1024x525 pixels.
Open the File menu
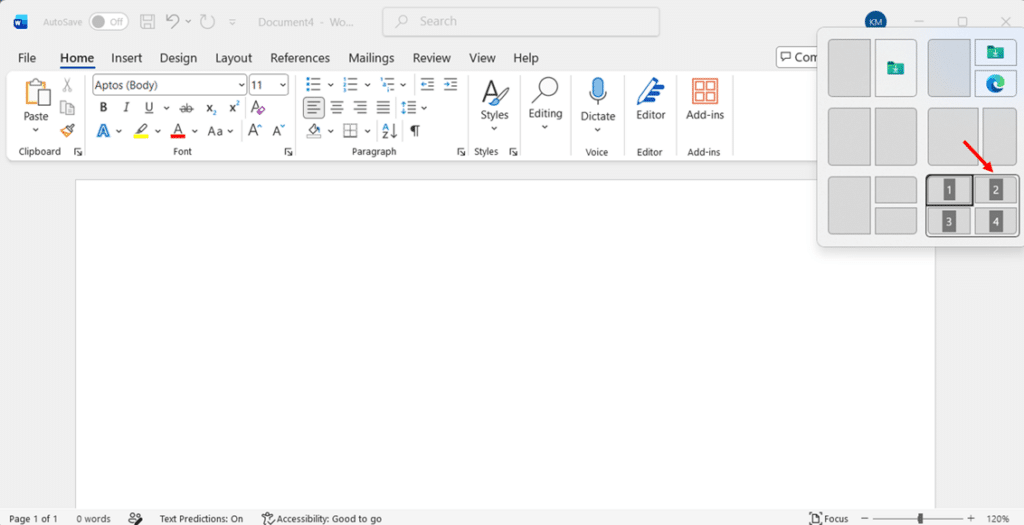click(27, 58)
